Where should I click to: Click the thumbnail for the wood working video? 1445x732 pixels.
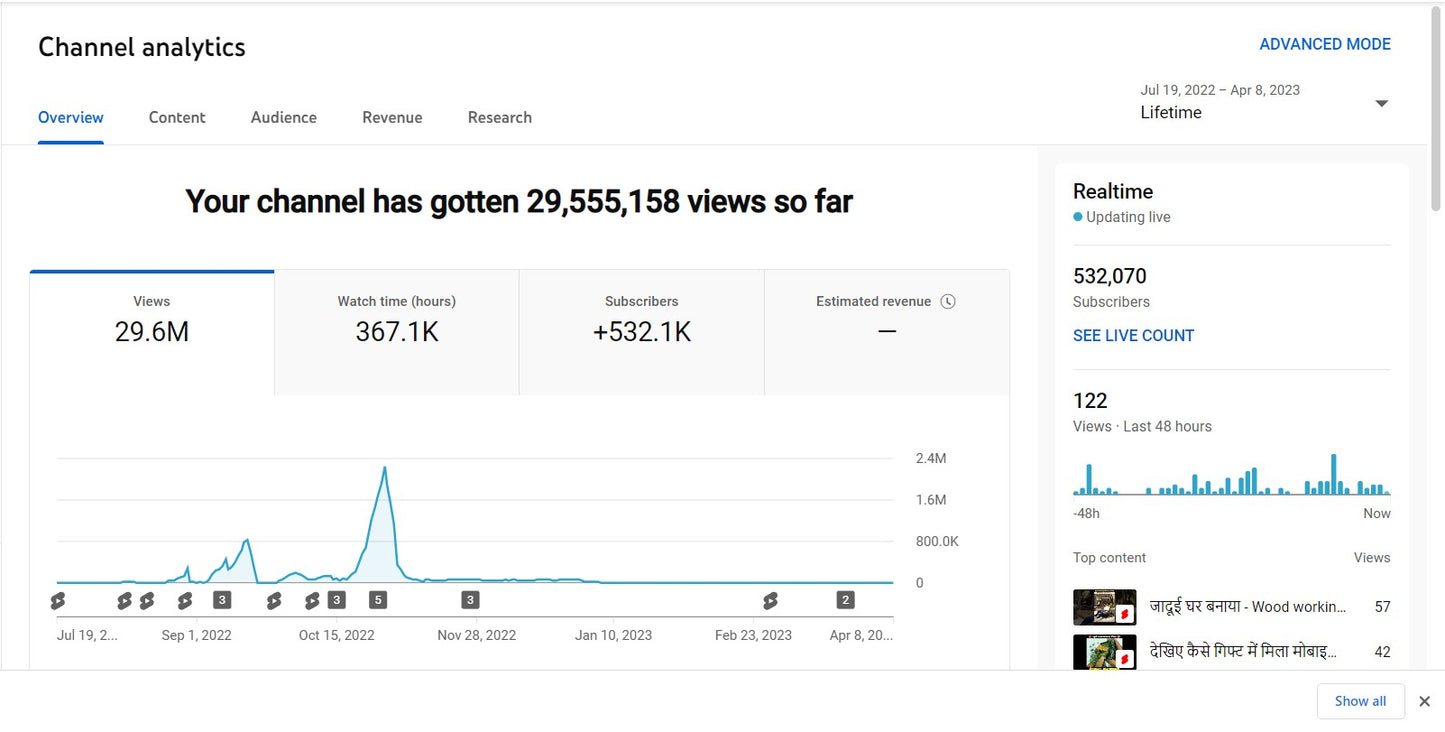(x=1104, y=606)
